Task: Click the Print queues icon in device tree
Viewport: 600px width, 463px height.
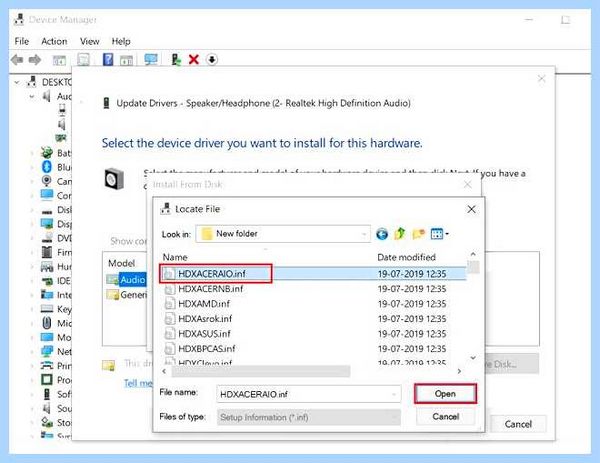Action: (x=47, y=365)
